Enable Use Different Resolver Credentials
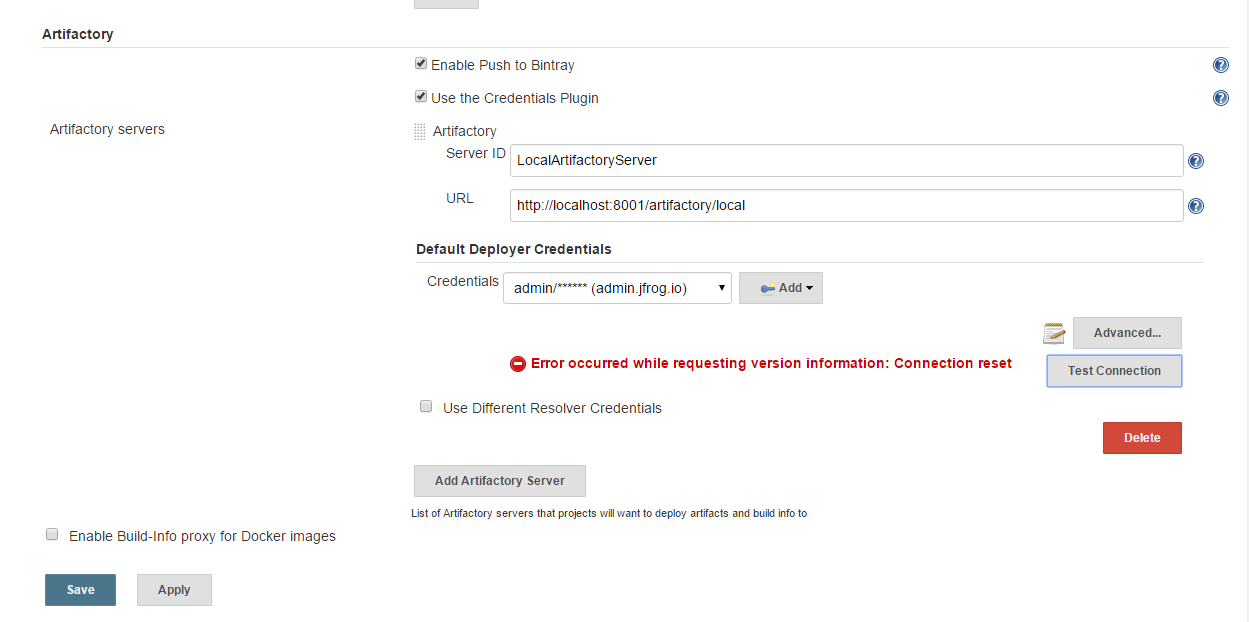Viewport: 1249px width, 622px height. [x=426, y=407]
